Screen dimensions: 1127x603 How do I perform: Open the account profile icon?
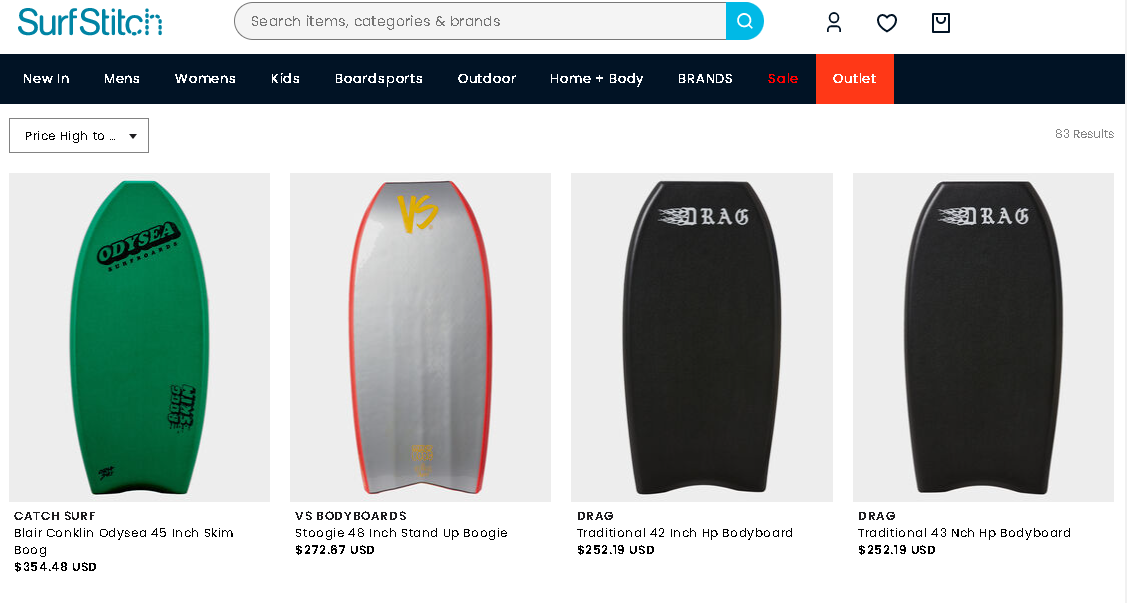834,22
